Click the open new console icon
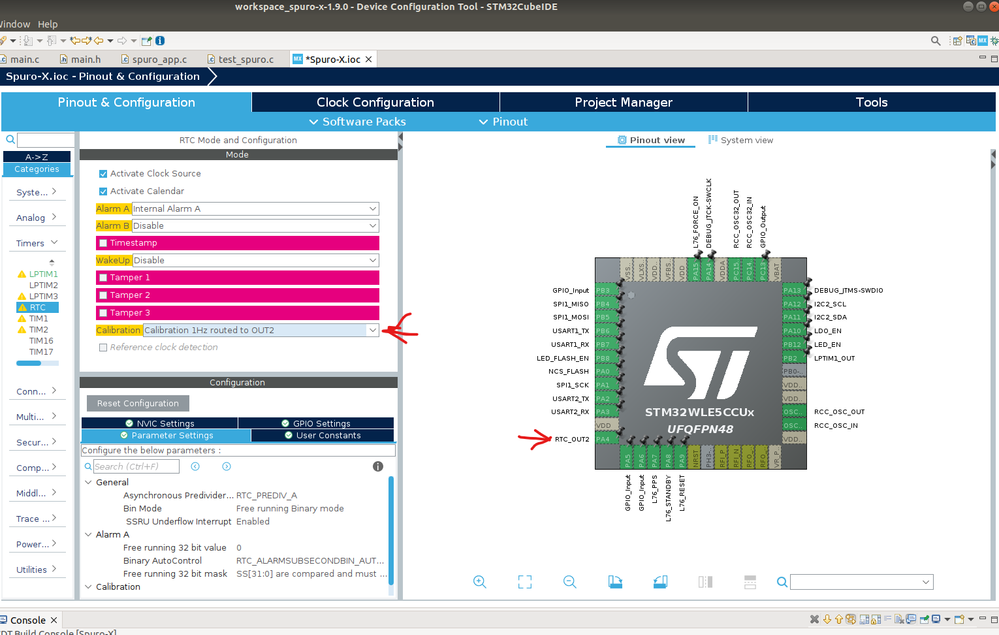Viewport: 999px width, 635px height. [961, 619]
